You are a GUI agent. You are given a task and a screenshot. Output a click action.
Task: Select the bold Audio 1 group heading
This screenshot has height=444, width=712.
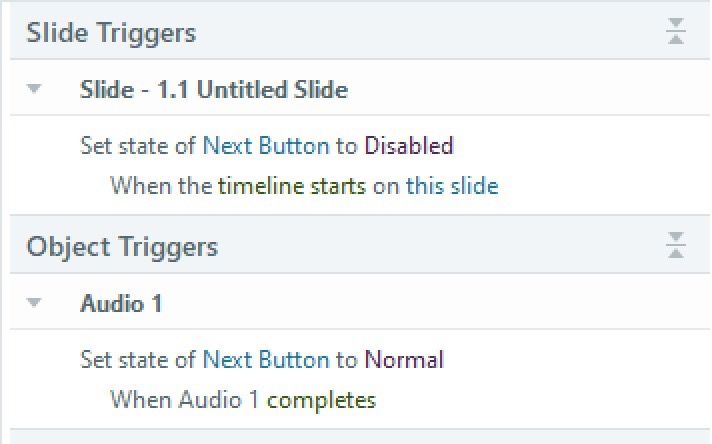(x=121, y=303)
